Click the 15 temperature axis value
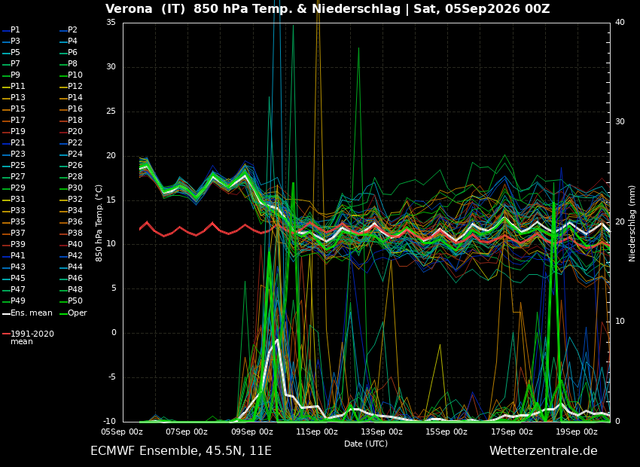This screenshot has height=467, width=640. click(x=111, y=200)
